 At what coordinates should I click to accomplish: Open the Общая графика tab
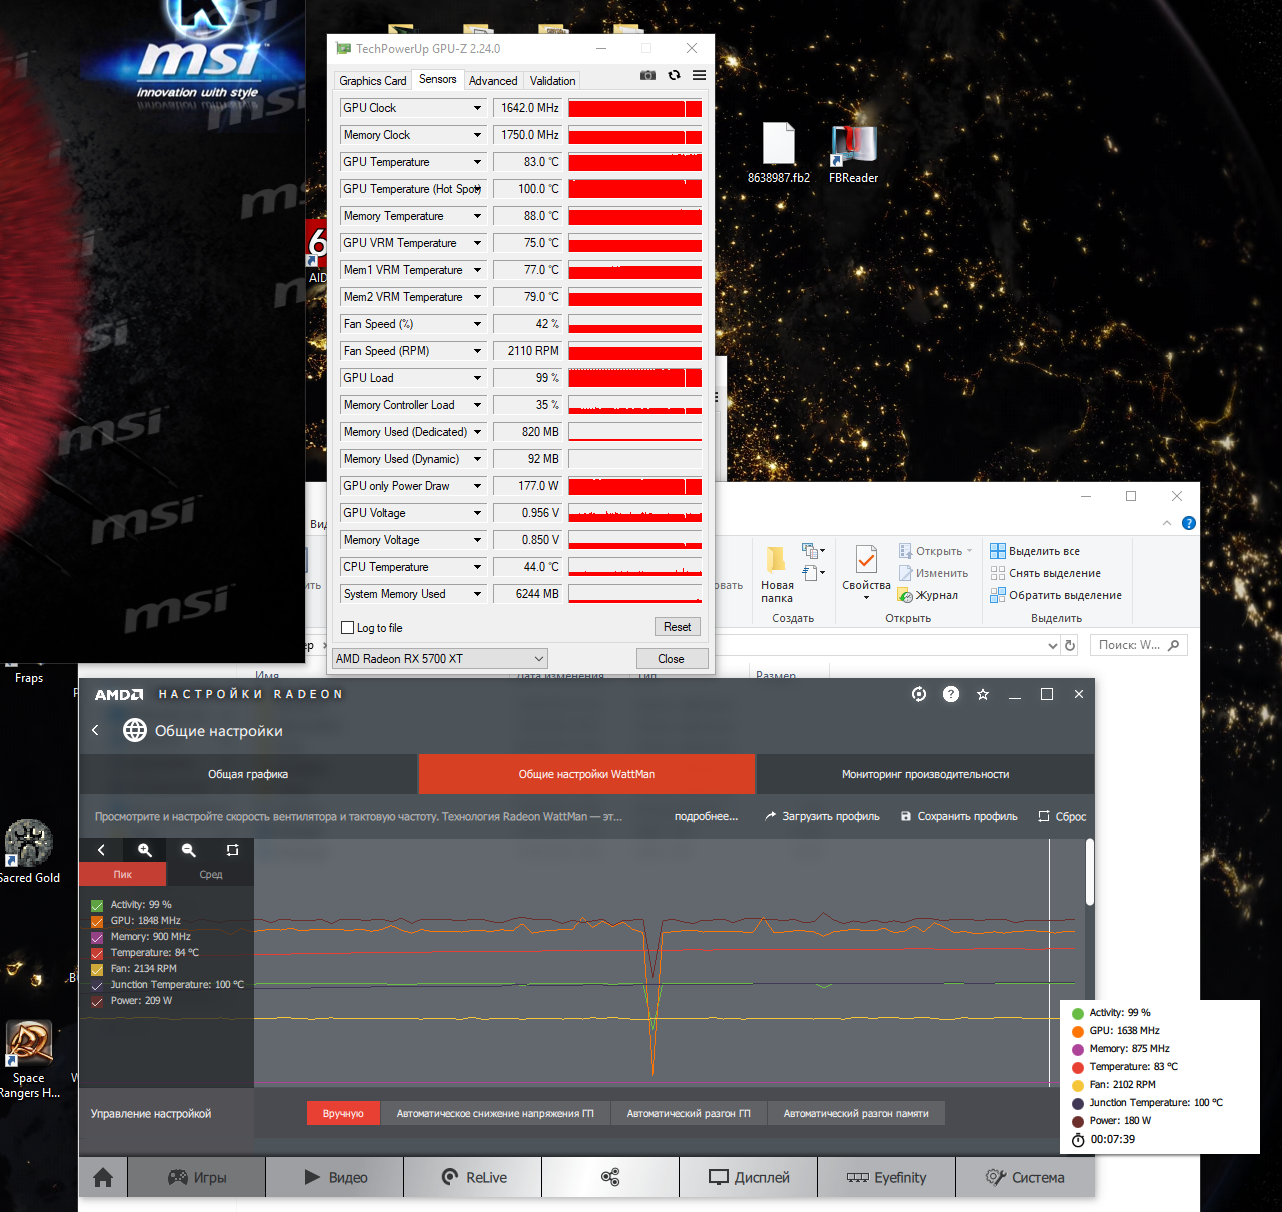point(248,774)
